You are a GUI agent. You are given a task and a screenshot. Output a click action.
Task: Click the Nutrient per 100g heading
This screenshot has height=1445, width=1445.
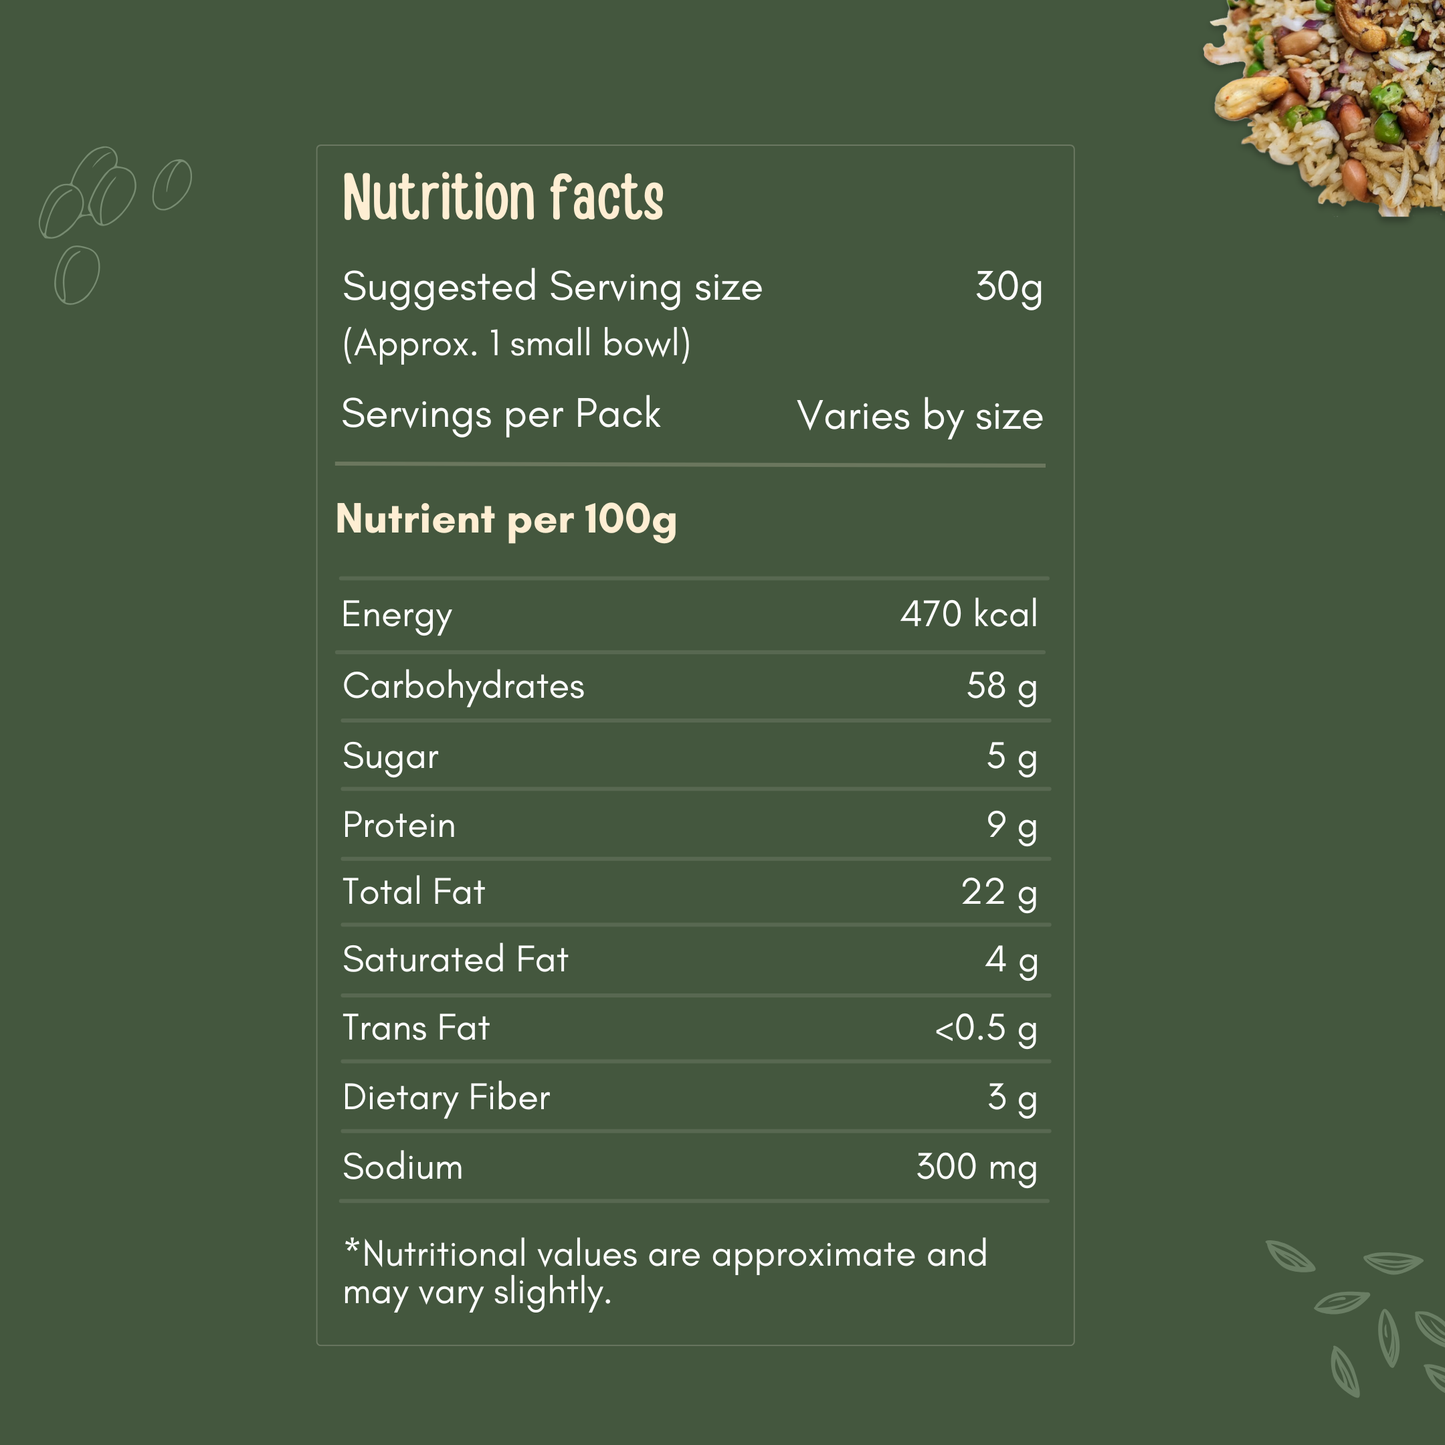[506, 519]
